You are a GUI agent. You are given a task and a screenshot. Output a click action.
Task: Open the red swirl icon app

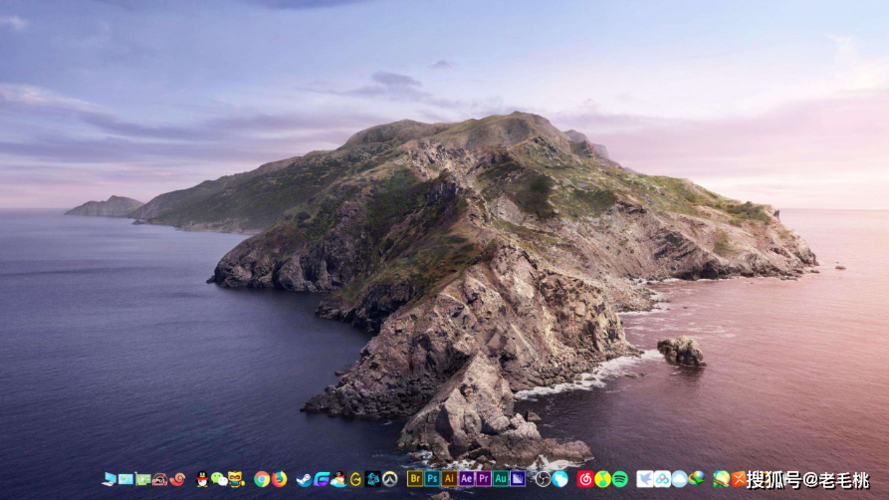tap(177, 479)
